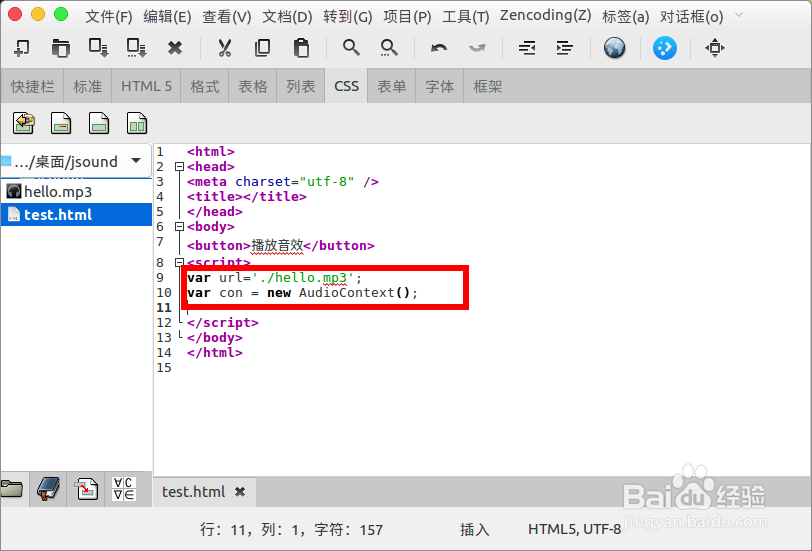Switch to the 框架 tab
Viewport: 812px width, 551px height.
click(x=488, y=86)
